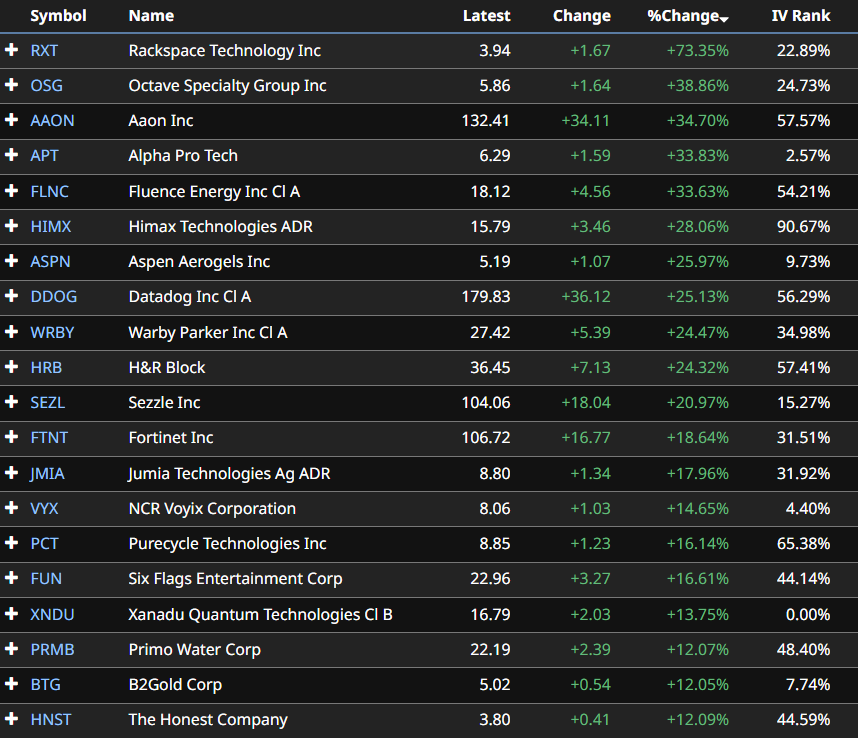Click plus icon beside SEZL
858x738 pixels.
(x=11, y=402)
